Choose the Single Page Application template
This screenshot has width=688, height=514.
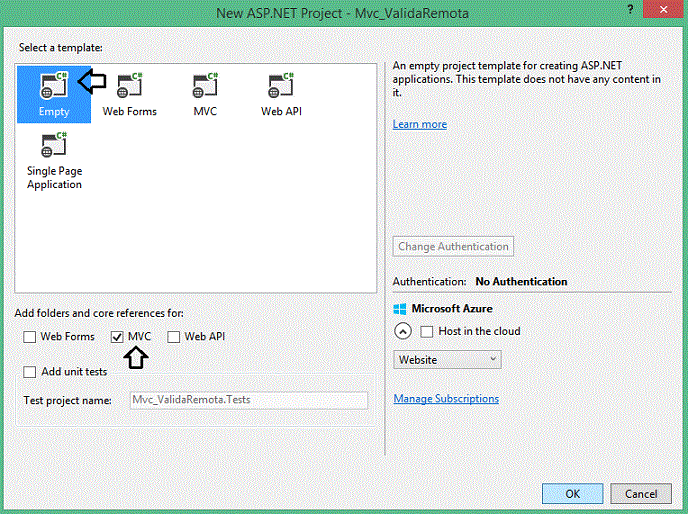pos(54,161)
